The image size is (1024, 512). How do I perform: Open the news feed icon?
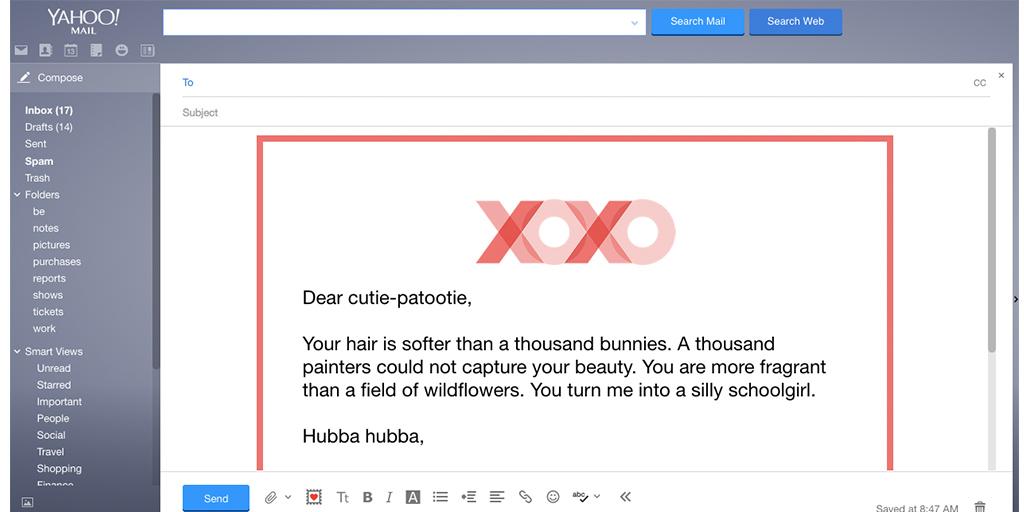147,50
